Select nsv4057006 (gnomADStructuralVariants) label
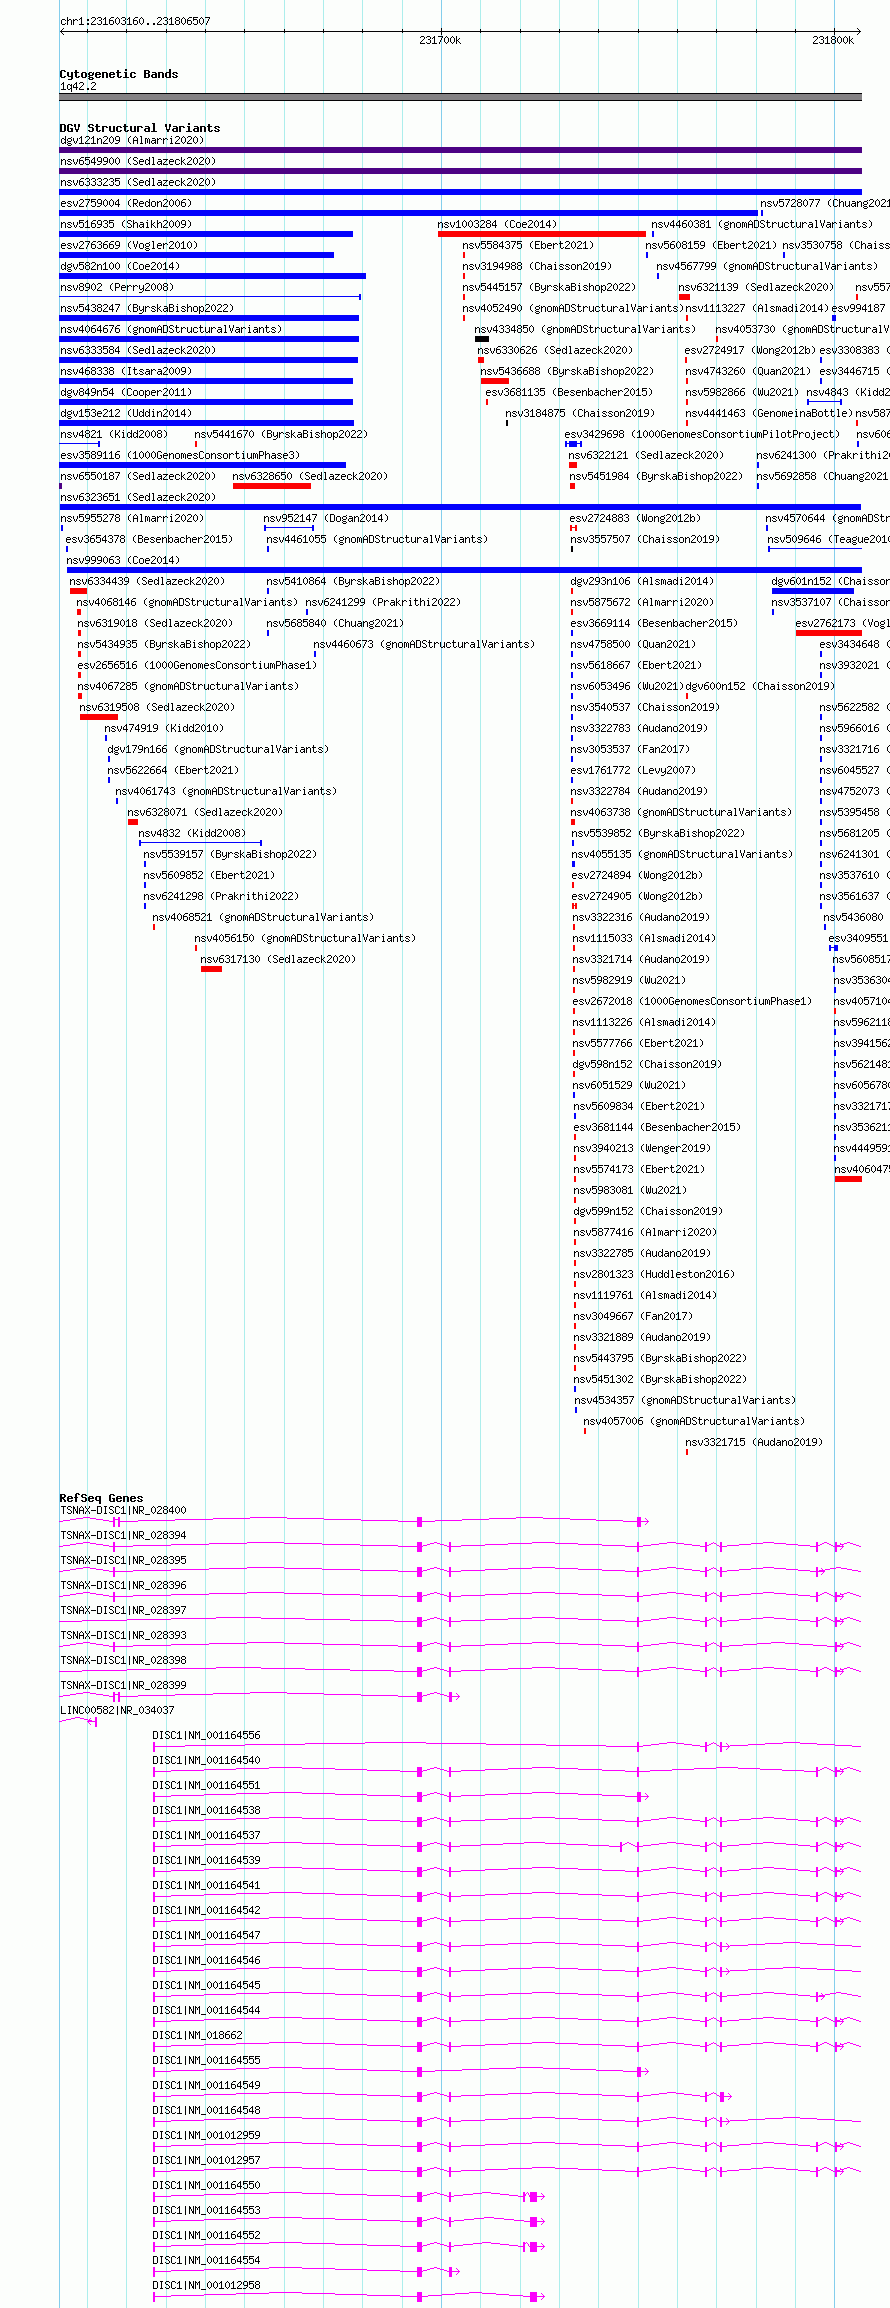The image size is (890, 2308). coord(694,1421)
